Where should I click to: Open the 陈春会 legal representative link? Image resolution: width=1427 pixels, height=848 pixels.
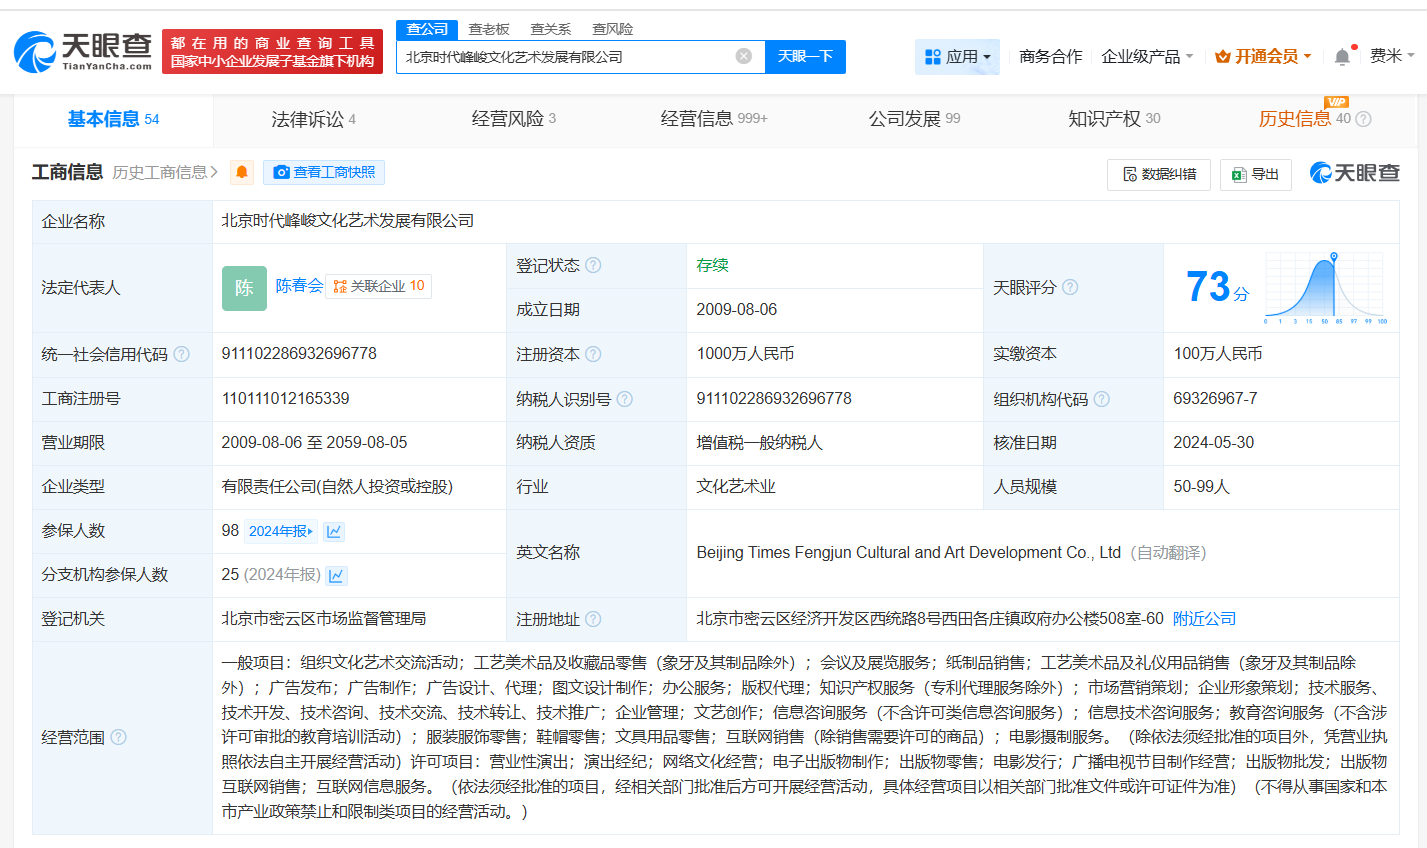pos(299,286)
